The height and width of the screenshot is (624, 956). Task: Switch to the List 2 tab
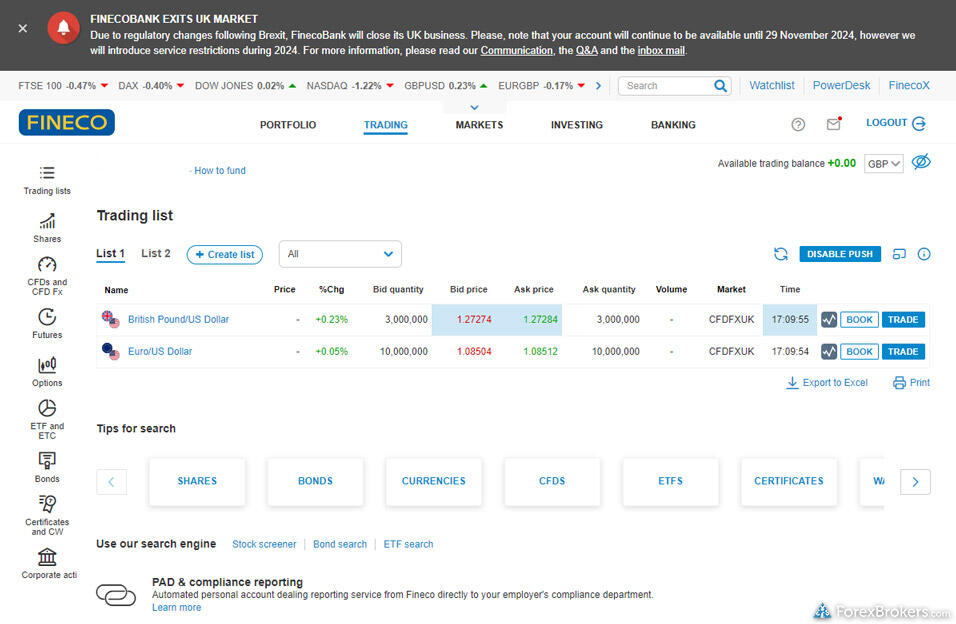tap(156, 253)
